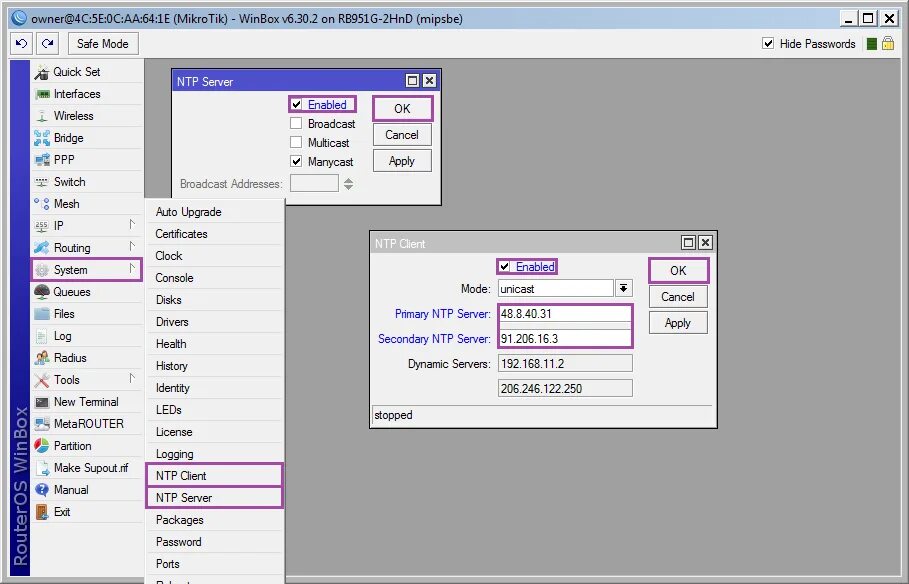Open the Files folder icon
909x584 pixels.
pos(42,314)
